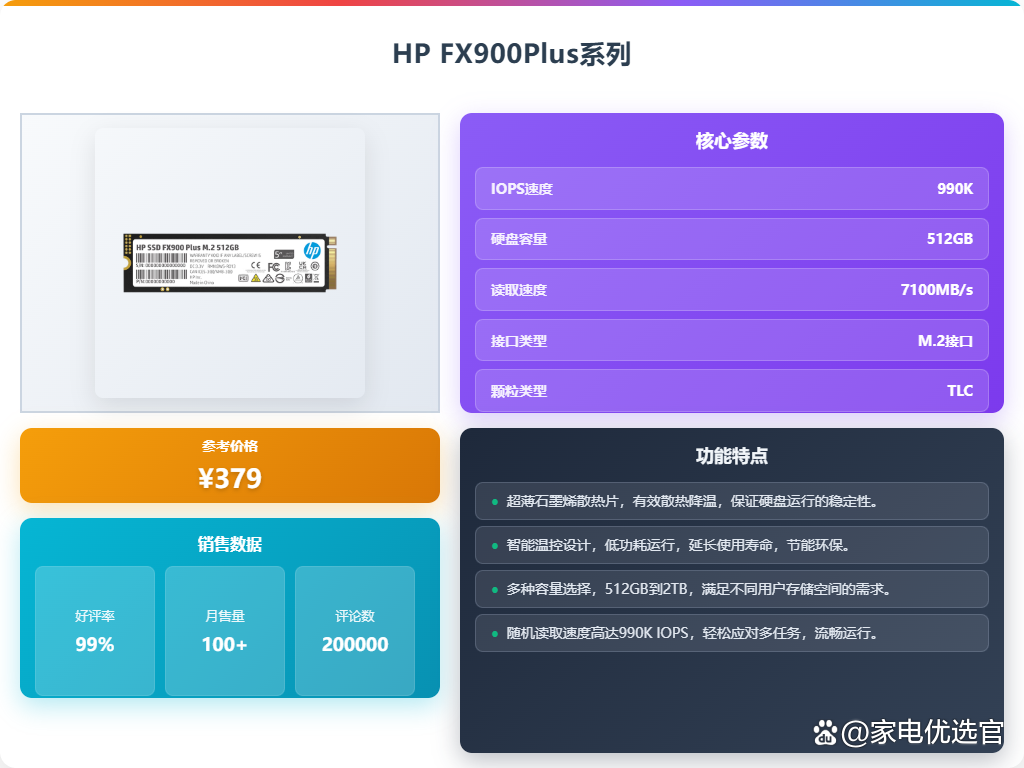The height and width of the screenshot is (768, 1024).
Task: Select the 超薄石墨烯散热片 feature line
Action: [731, 501]
